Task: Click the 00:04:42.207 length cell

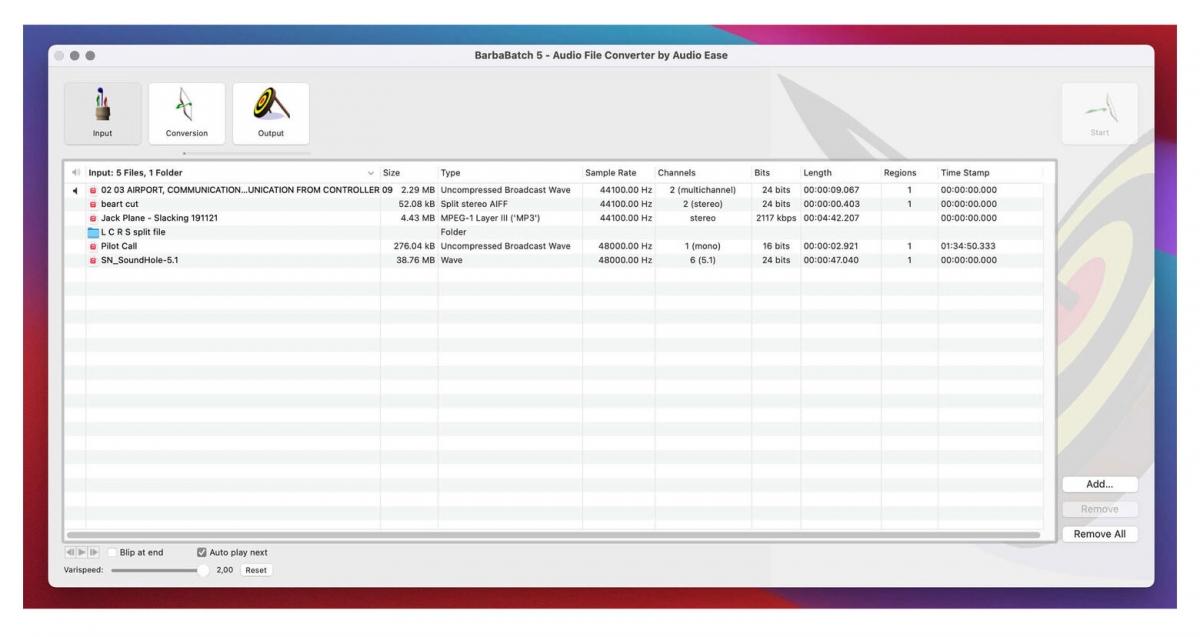Action: tap(831, 218)
